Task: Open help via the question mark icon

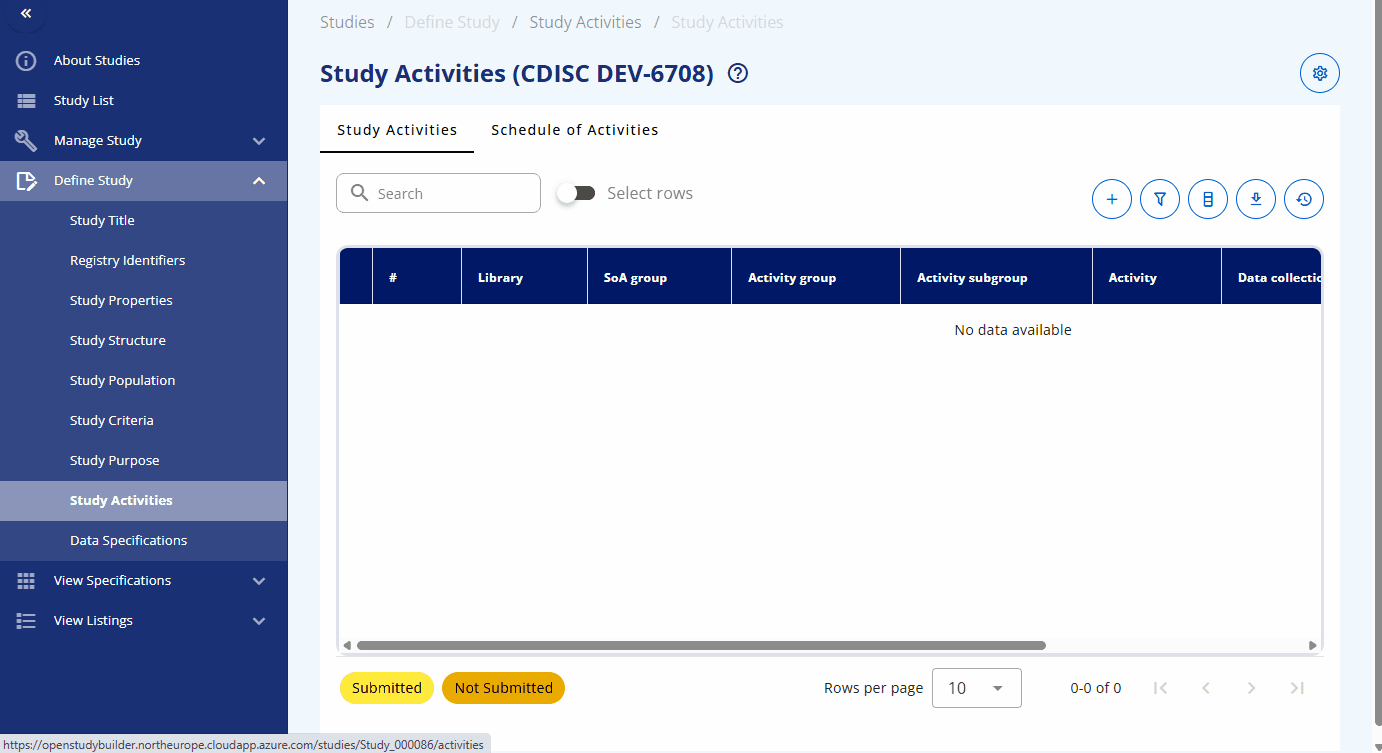Action: pos(738,73)
